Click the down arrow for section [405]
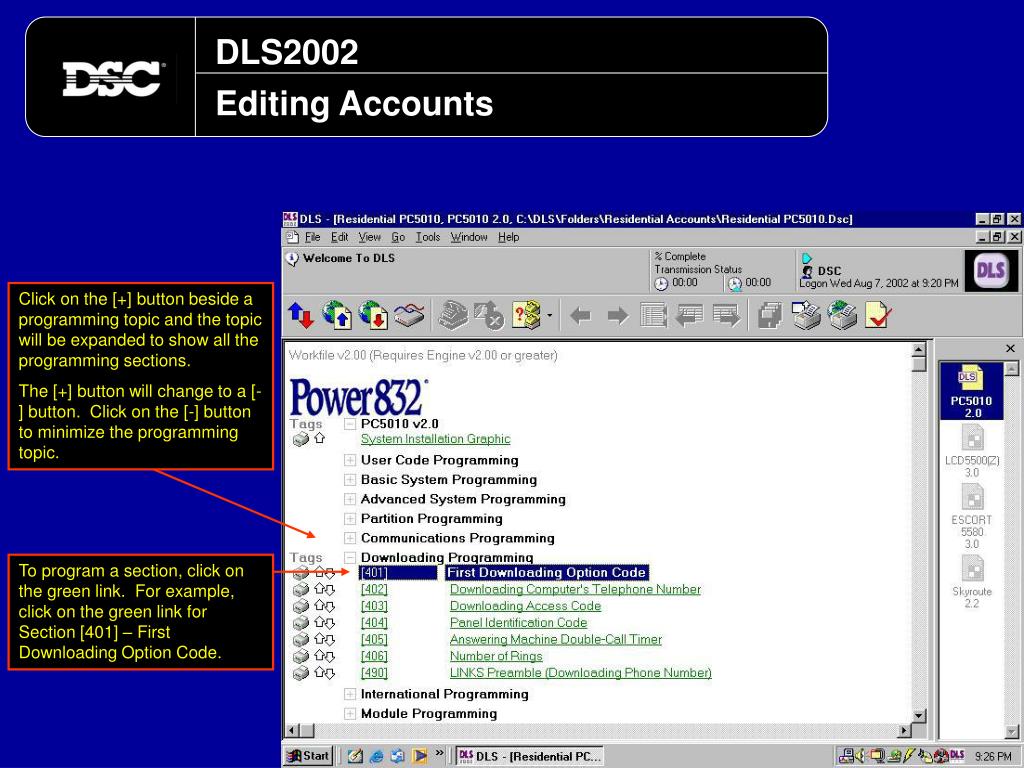Image resolution: width=1024 pixels, height=768 pixels. coord(330,640)
